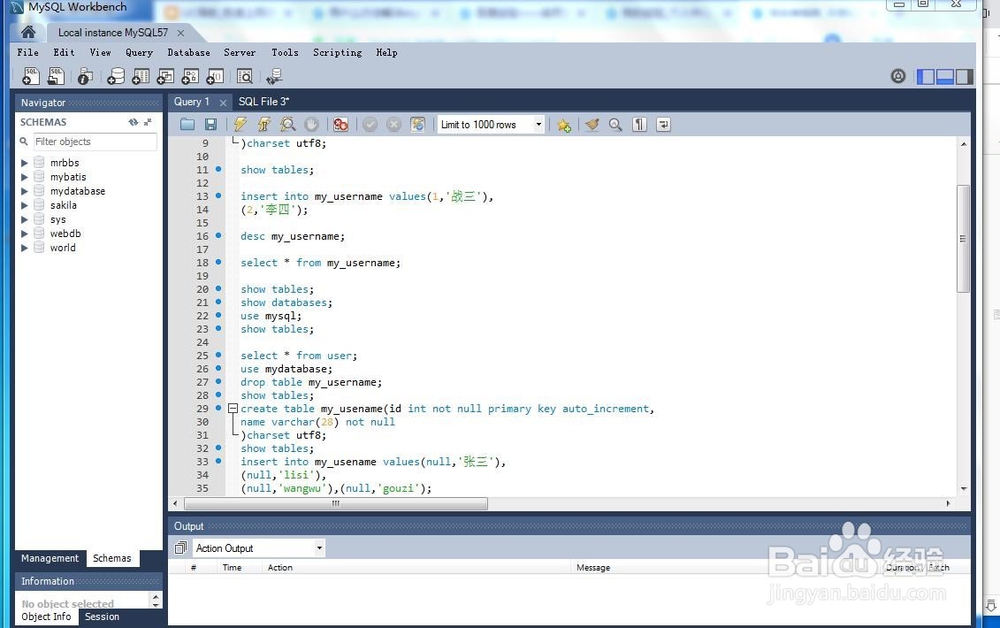Expand the mydatabase schema

pos(24,191)
